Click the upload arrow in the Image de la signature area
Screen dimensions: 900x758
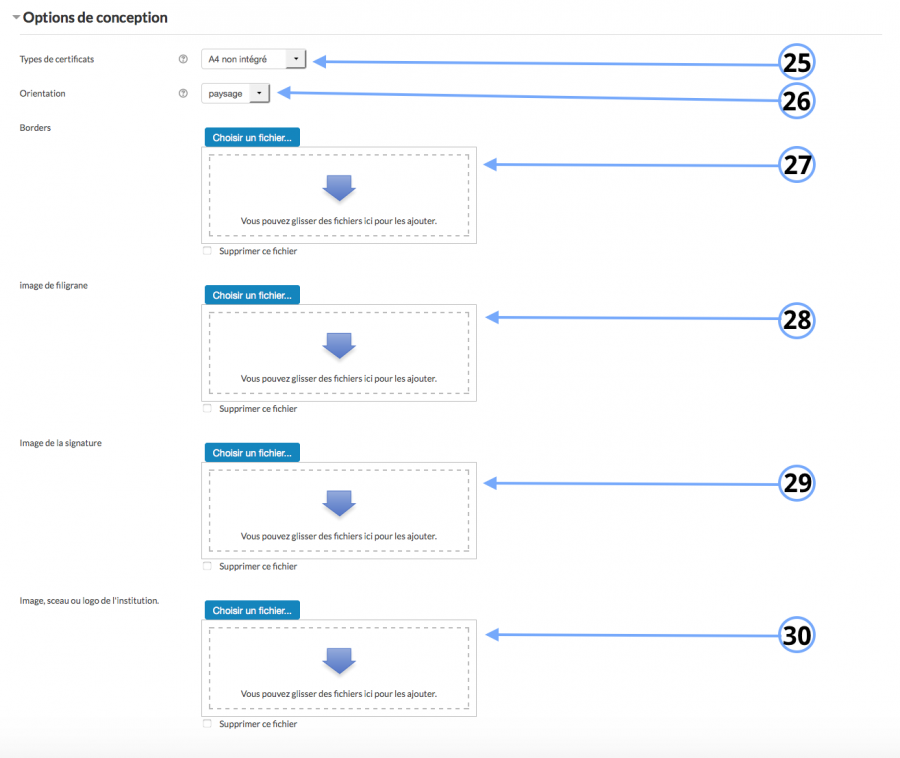pyautogui.click(x=339, y=503)
